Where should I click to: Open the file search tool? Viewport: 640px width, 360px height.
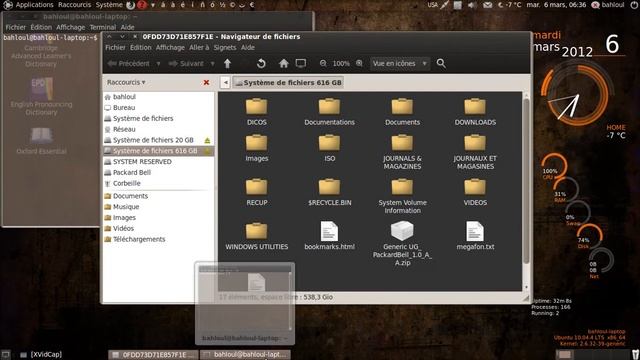(x=441, y=63)
